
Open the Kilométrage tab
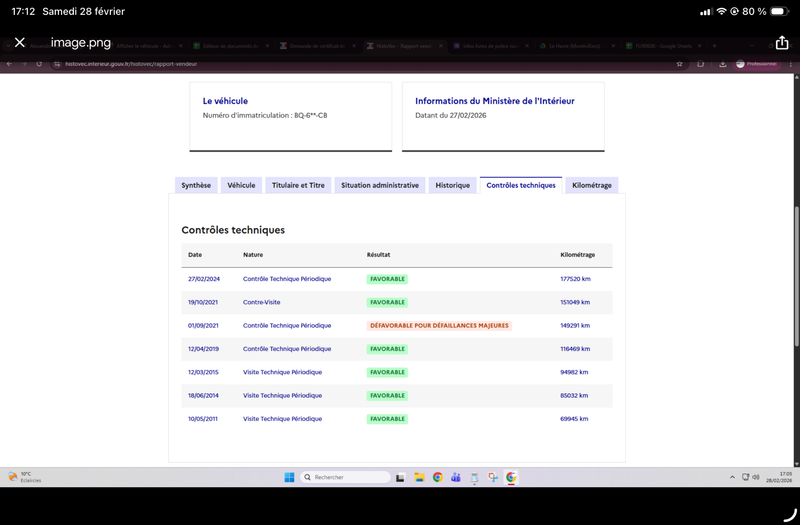click(592, 185)
